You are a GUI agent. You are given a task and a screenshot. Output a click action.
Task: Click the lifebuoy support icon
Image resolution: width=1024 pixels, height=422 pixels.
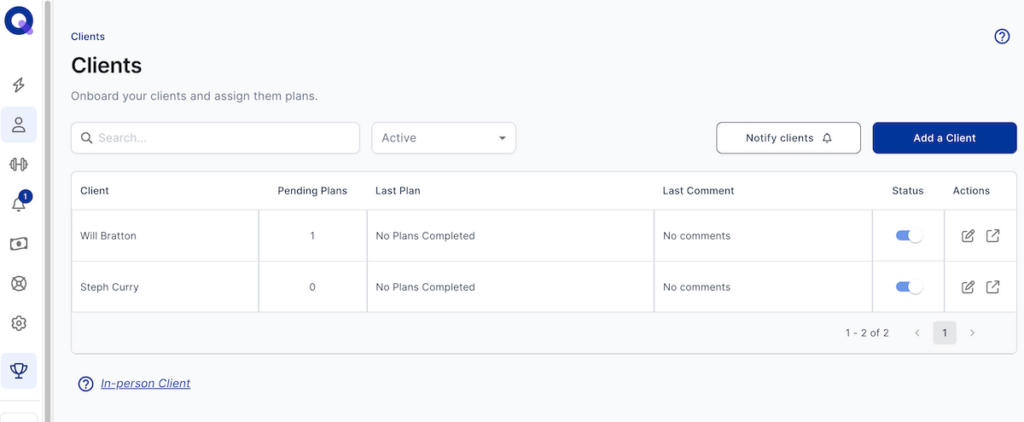pyautogui.click(x=18, y=283)
